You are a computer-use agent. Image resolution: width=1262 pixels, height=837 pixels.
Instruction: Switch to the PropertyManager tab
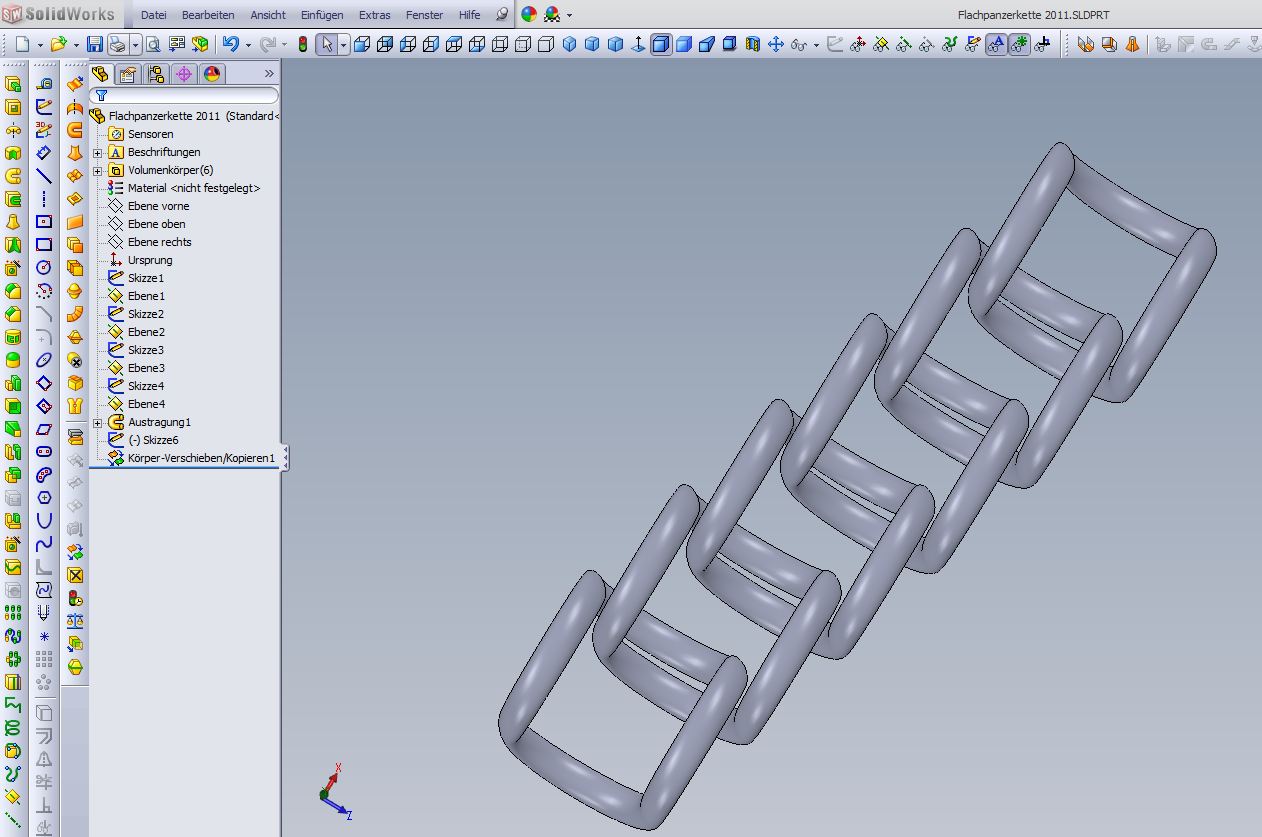(x=127, y=74)
